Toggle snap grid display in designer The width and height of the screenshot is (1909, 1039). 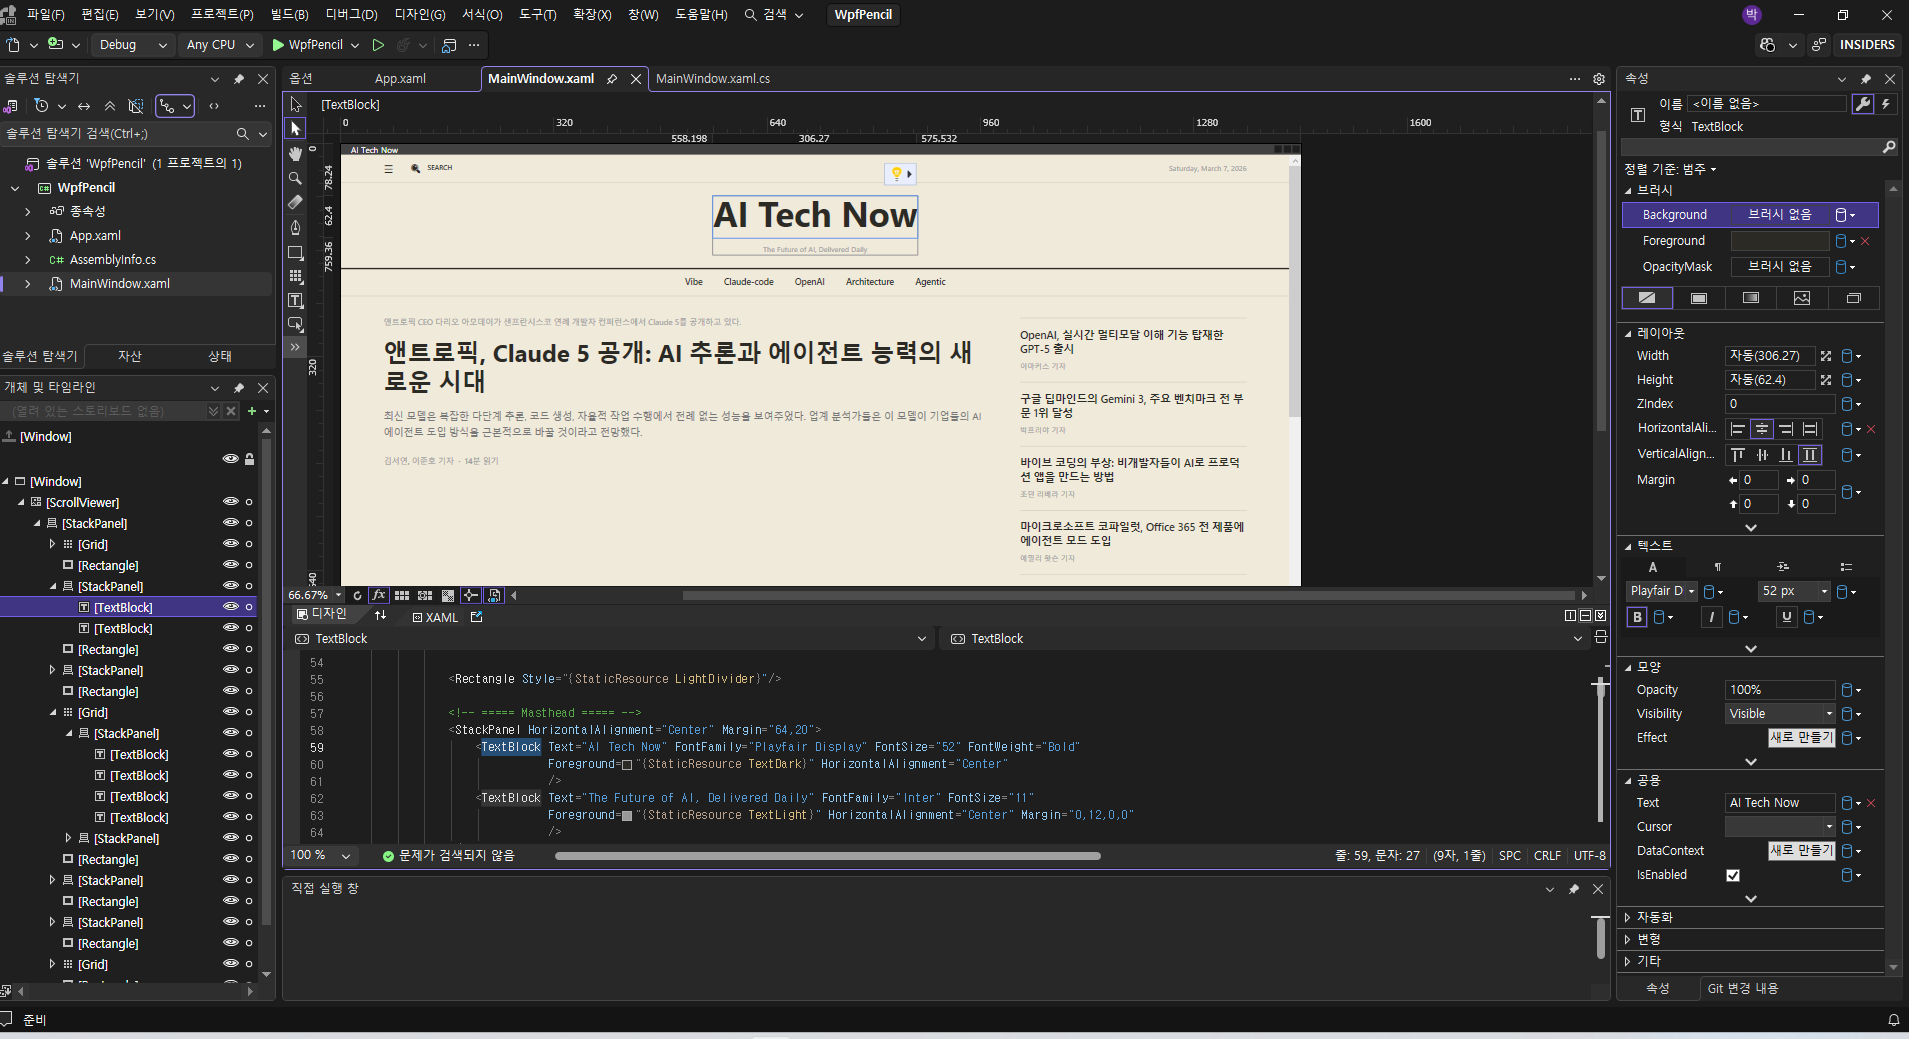click(x=402, y=595)
